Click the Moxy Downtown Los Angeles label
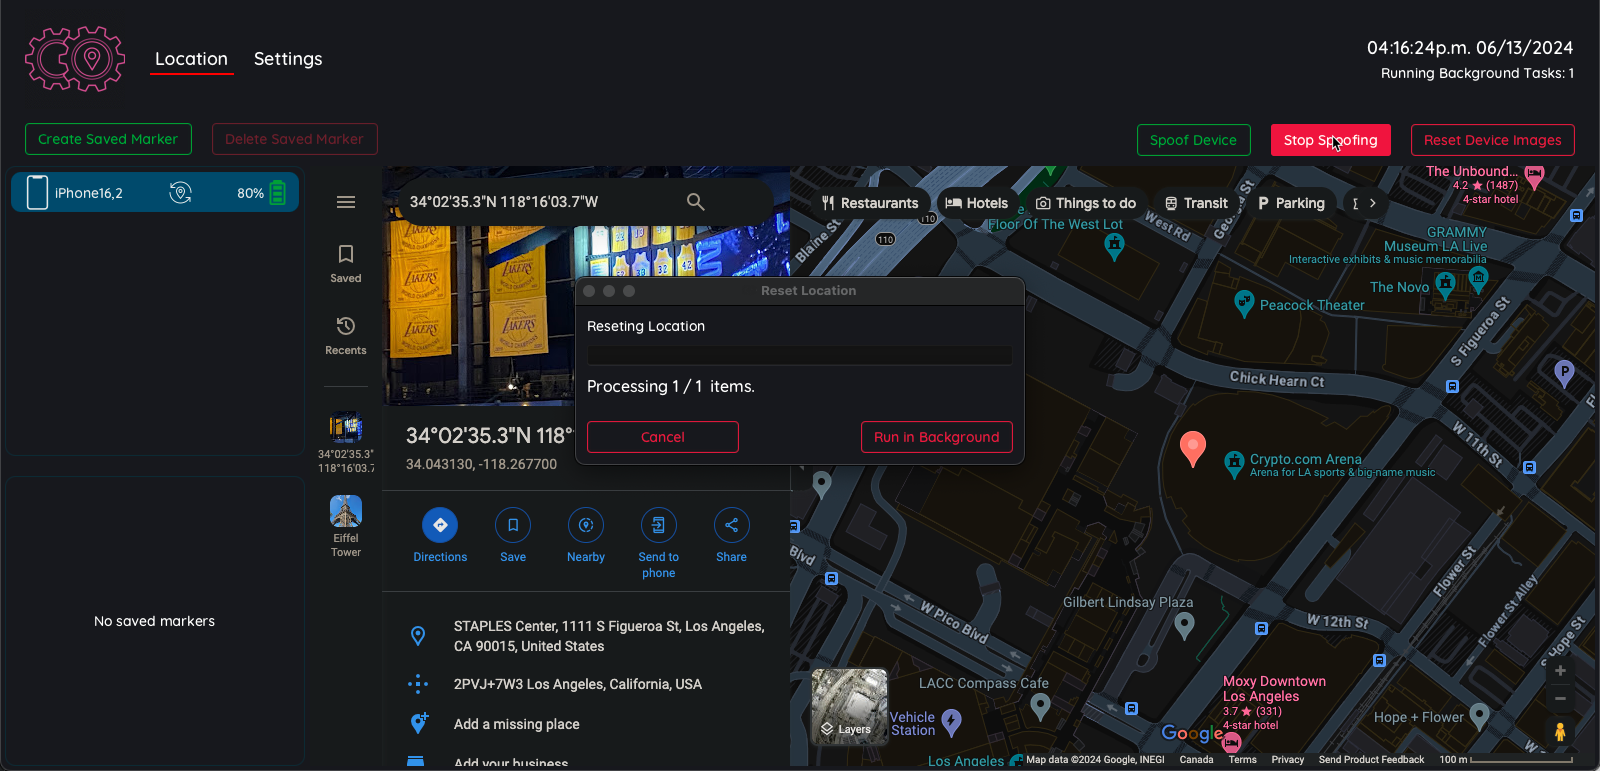 pyautogui.click(x=1274, y=689)
